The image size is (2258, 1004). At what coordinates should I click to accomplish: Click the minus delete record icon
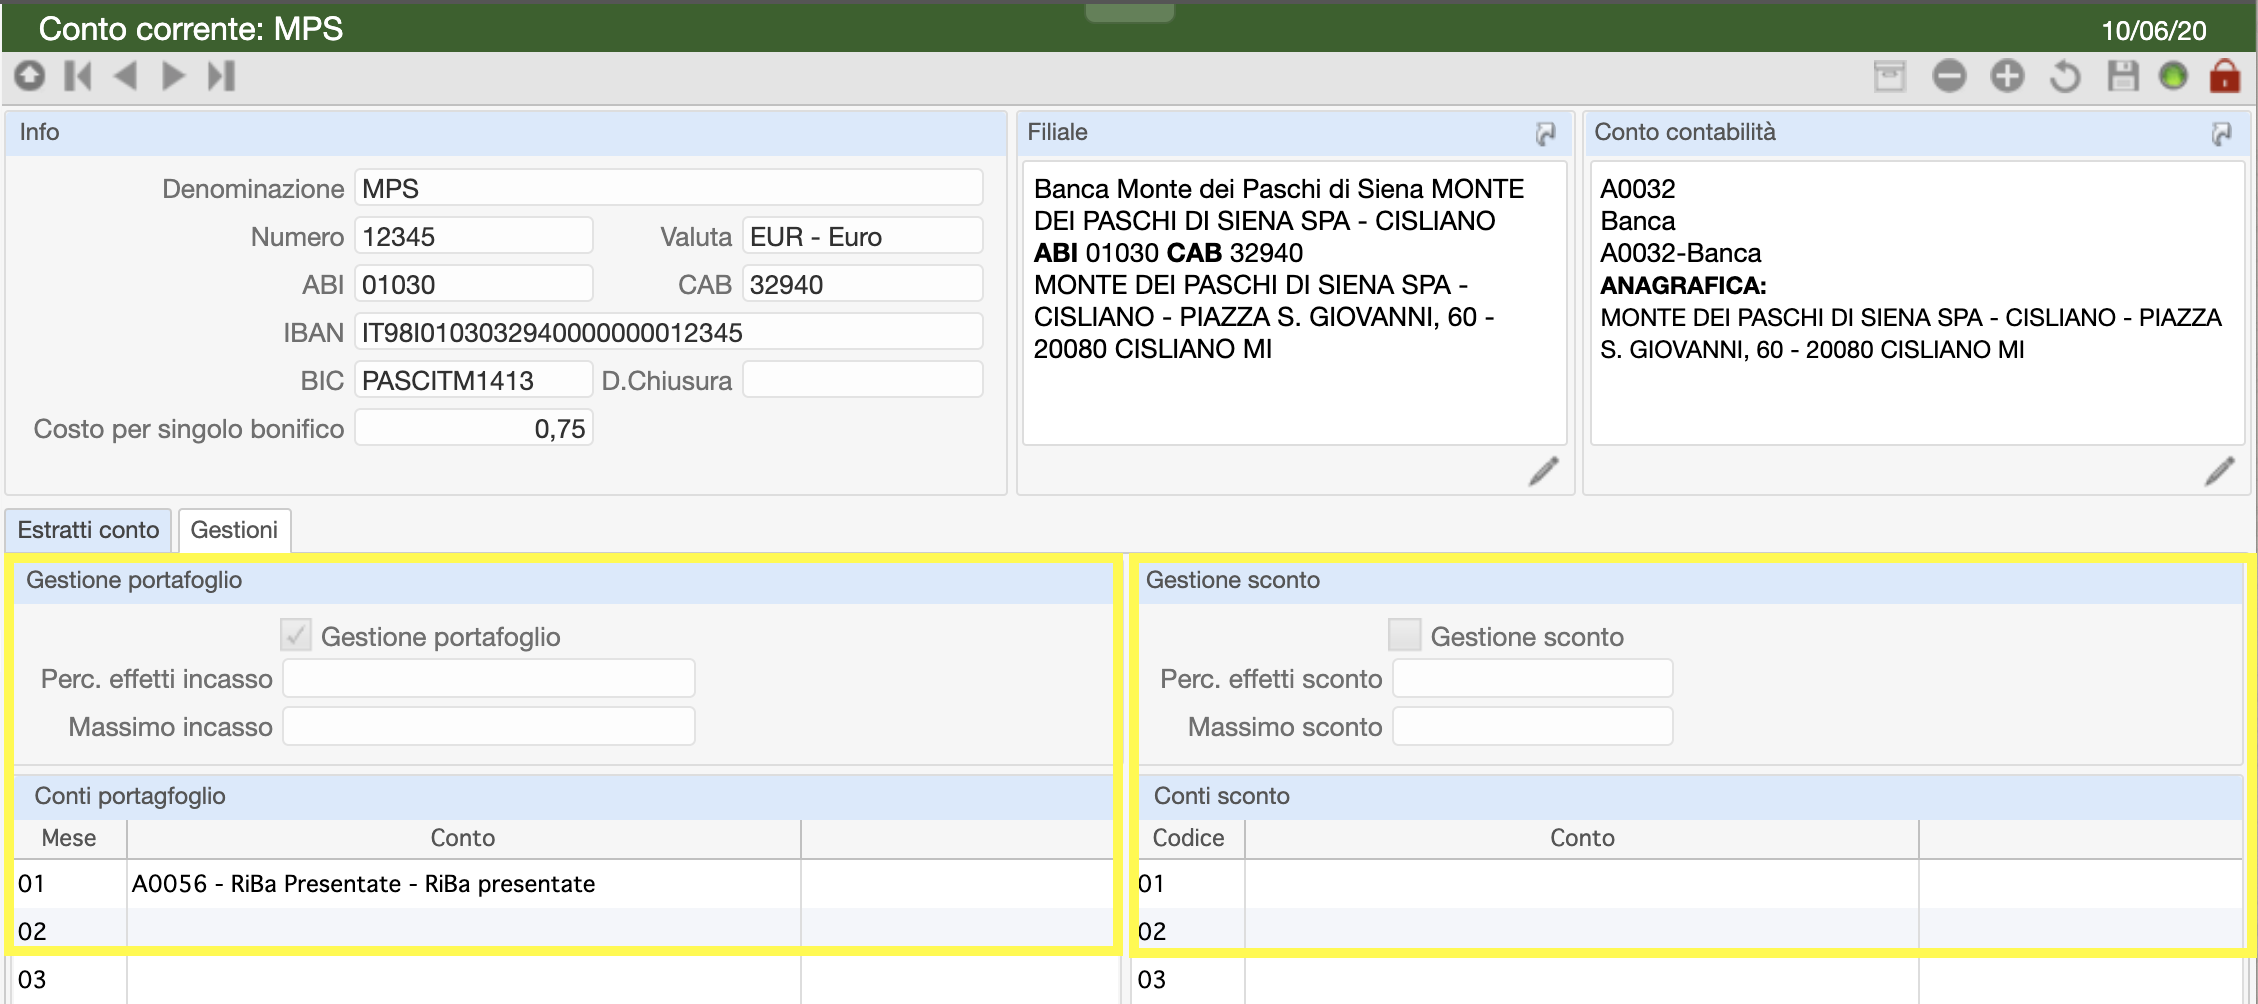click(1949, 76)
